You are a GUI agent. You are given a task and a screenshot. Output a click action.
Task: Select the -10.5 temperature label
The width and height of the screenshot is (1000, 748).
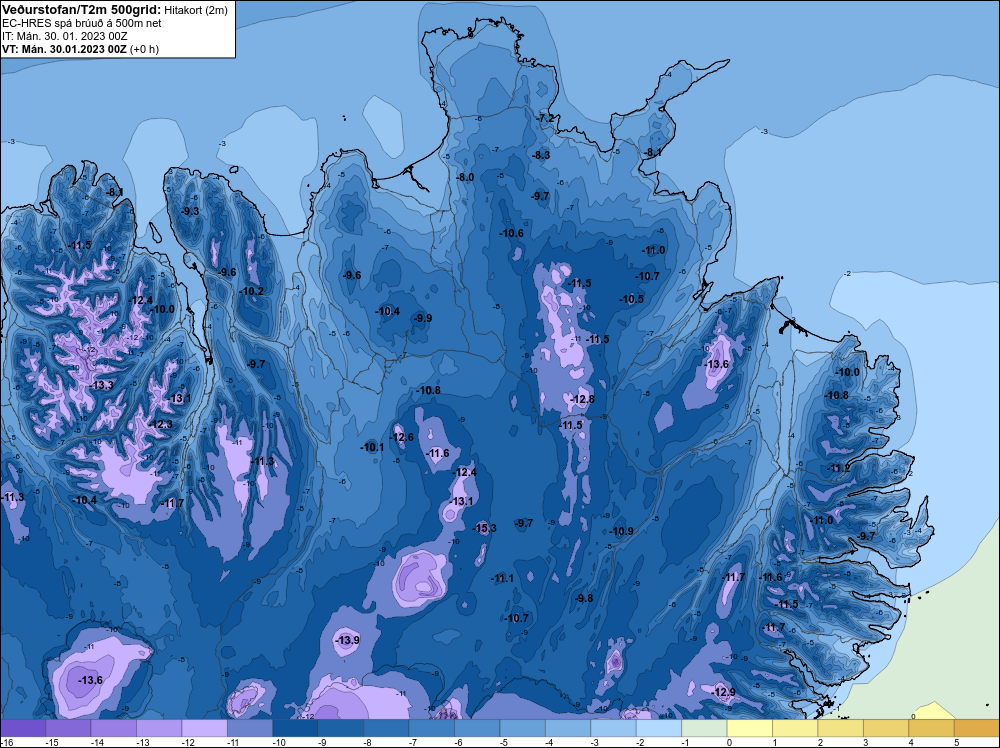tap(631, 299)
